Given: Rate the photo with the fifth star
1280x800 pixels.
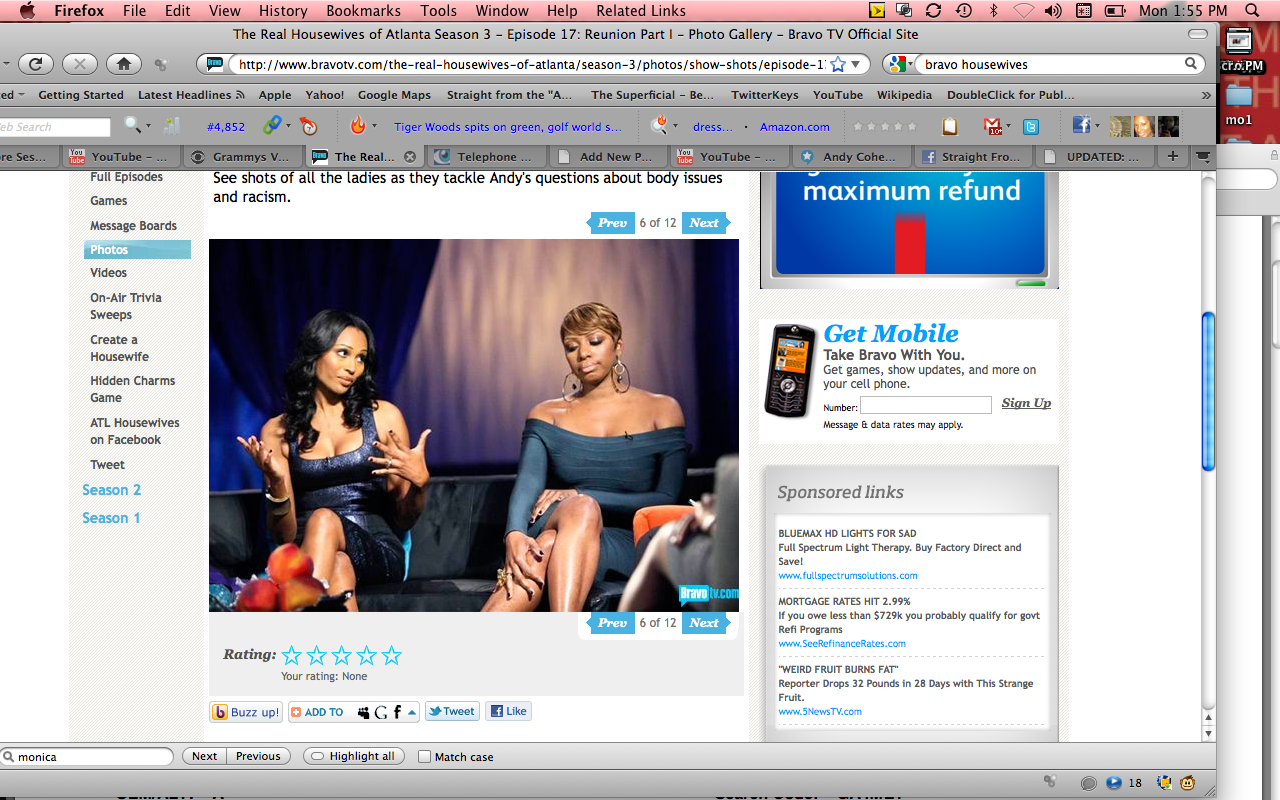Looking at the screenshot, I should (x=392, y=656).
